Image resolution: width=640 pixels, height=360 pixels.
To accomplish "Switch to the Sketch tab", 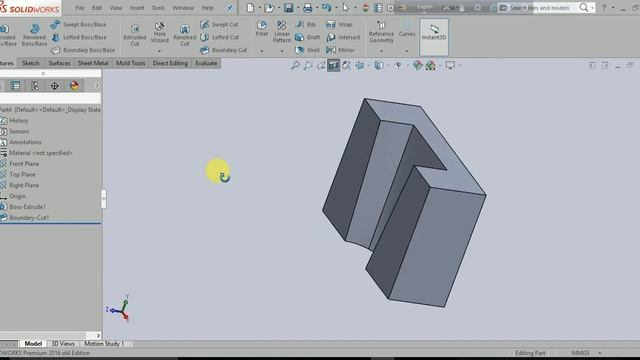I will (31, 63).
